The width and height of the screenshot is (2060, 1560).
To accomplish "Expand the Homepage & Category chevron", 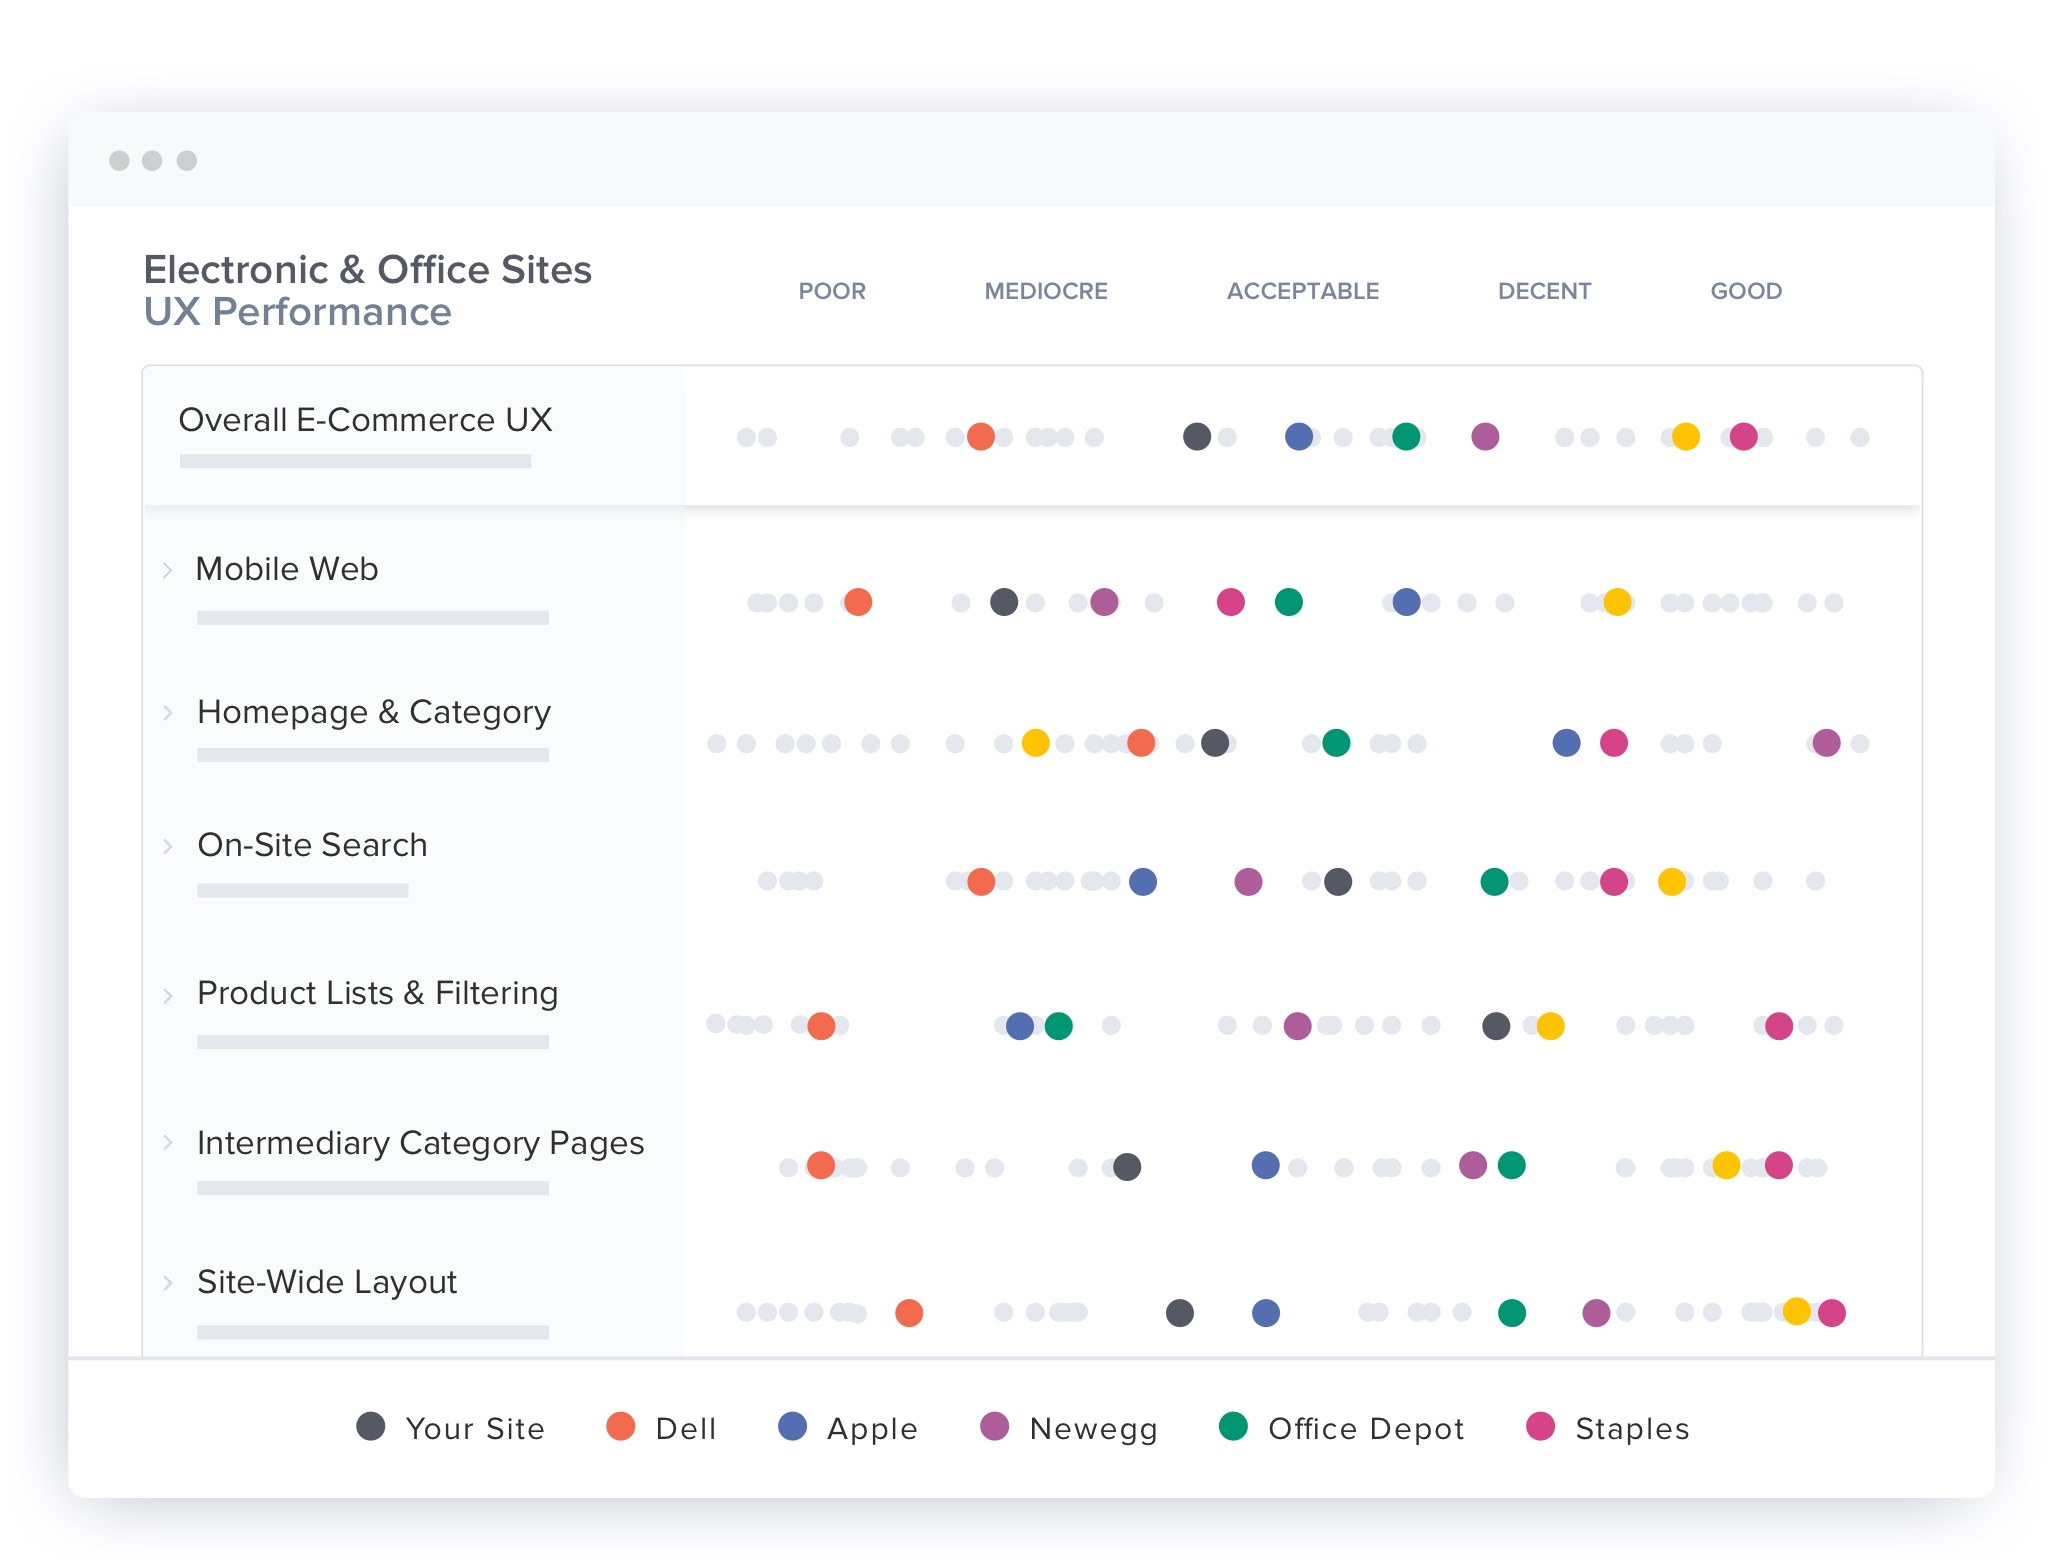I will pos(168,713).
